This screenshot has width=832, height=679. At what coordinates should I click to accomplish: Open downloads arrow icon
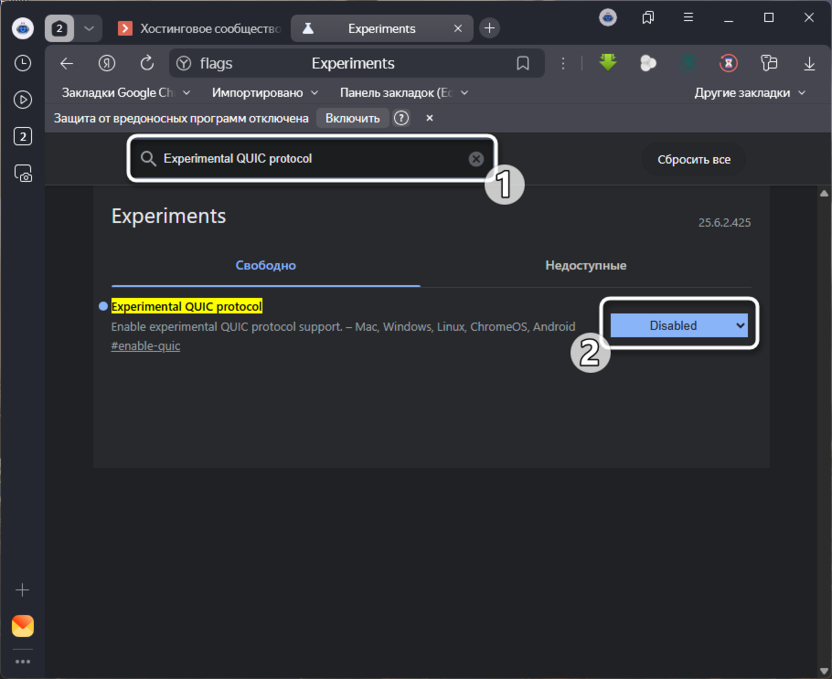point(809,64)
